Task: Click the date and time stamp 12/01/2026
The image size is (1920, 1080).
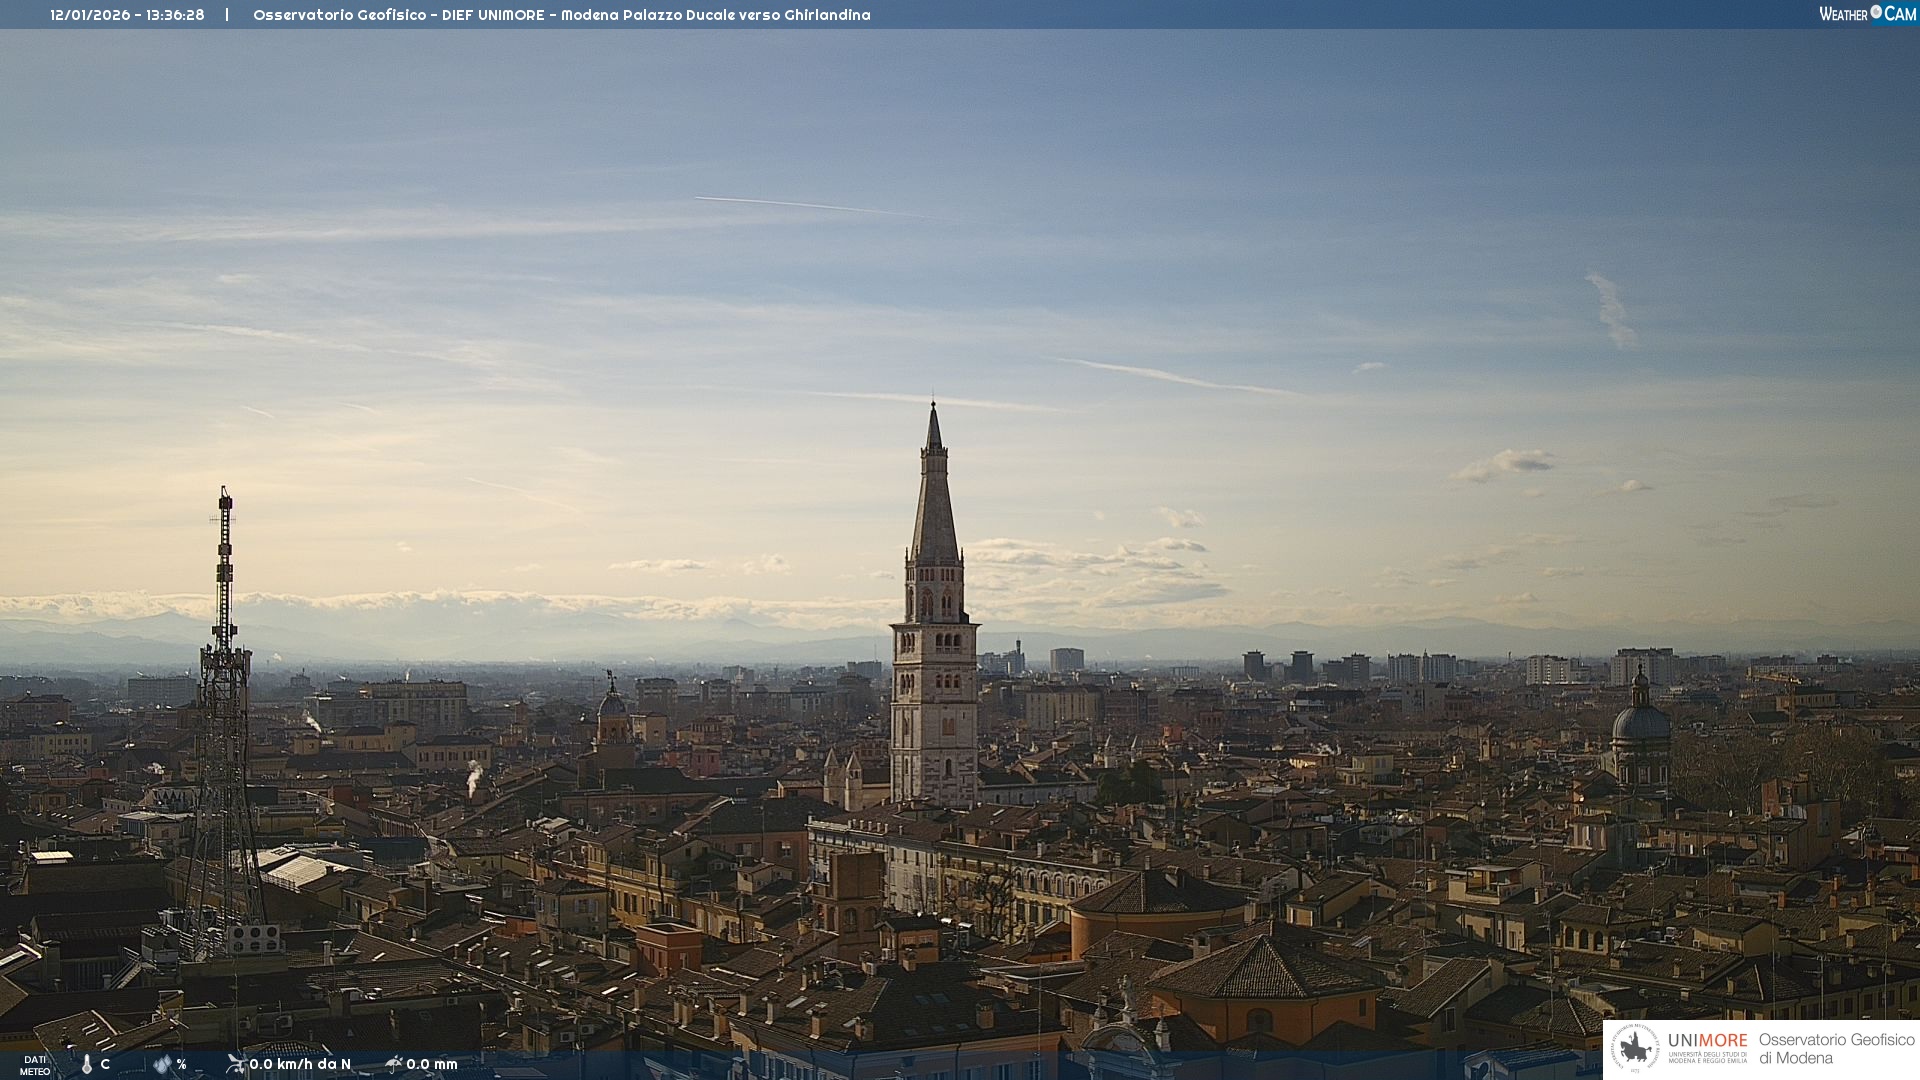Action: tap(127, 15)
